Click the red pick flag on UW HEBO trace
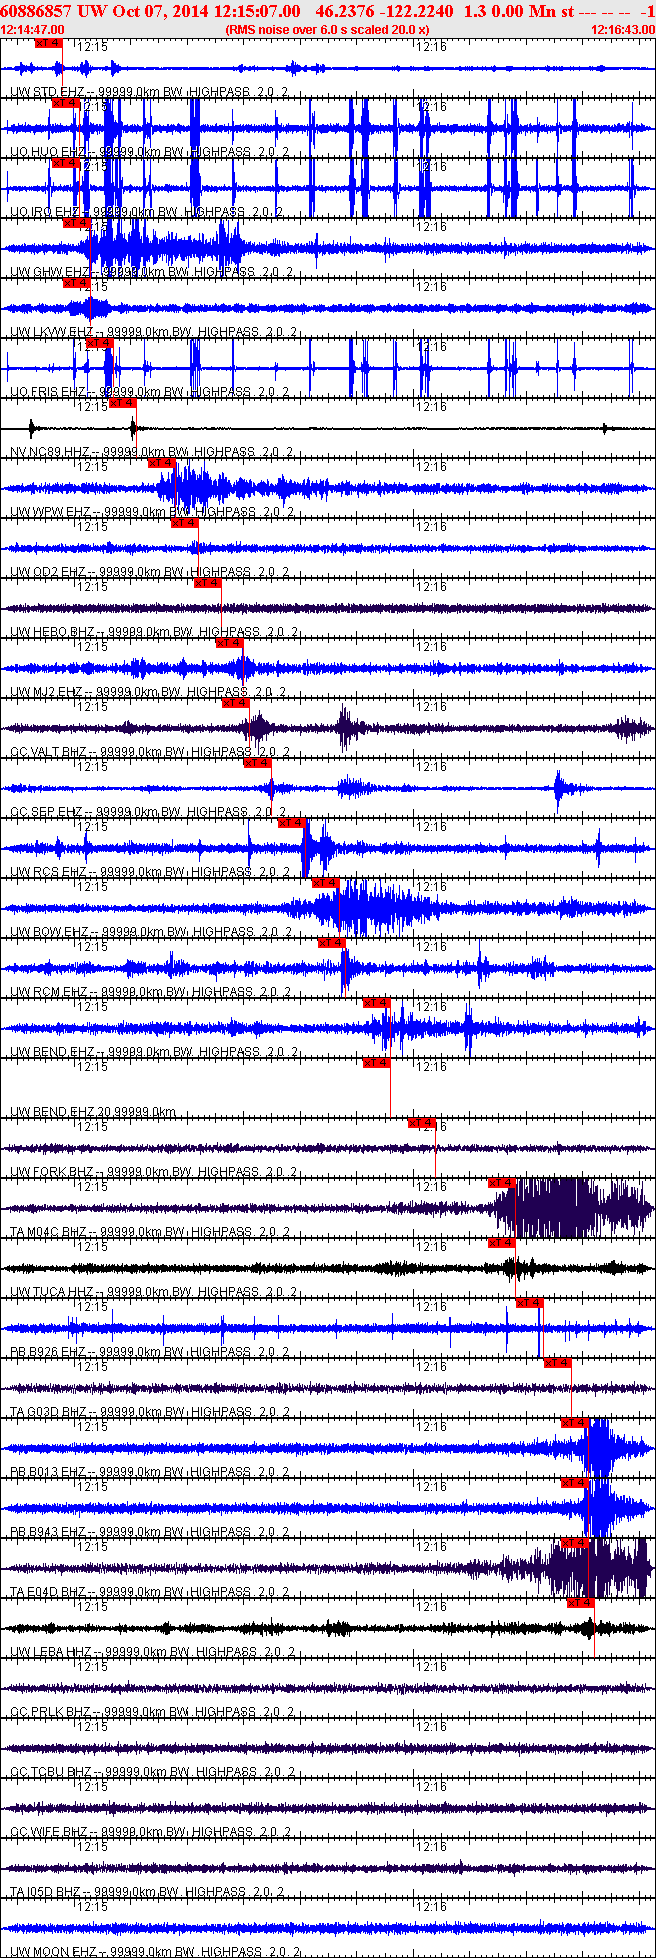656x1958 pixels. 207,583
